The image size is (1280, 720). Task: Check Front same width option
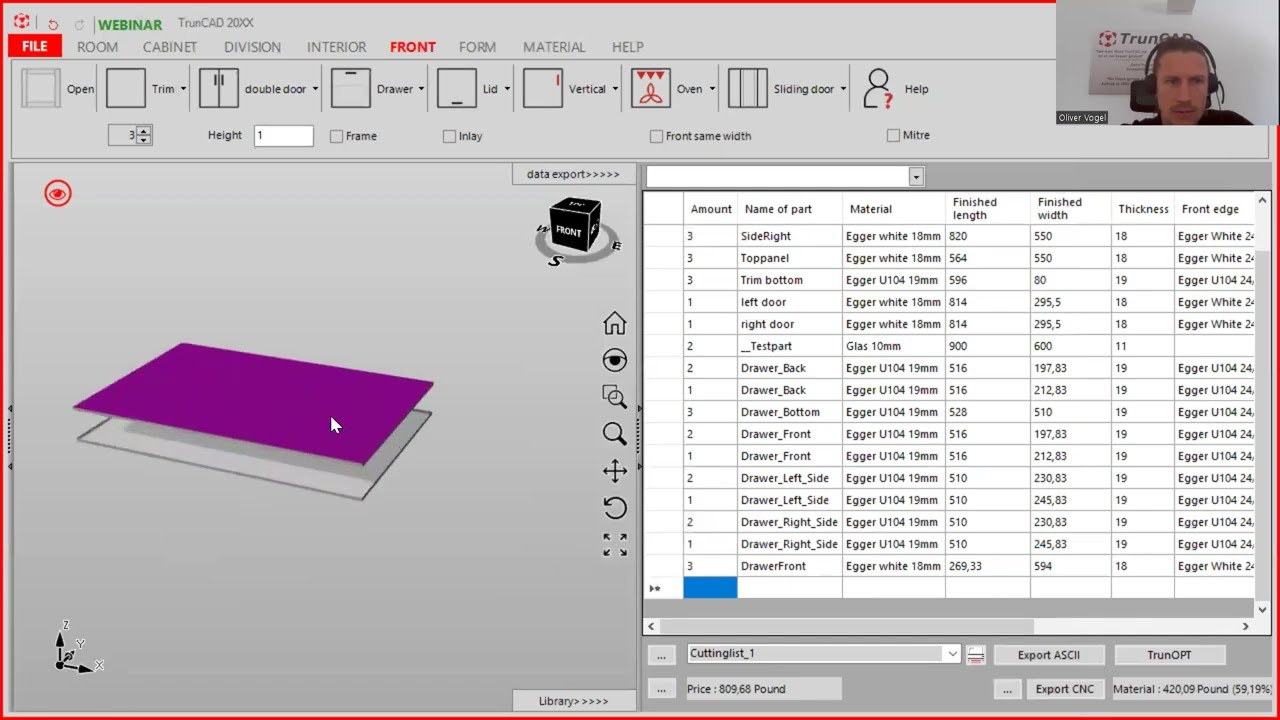[656, 136]
